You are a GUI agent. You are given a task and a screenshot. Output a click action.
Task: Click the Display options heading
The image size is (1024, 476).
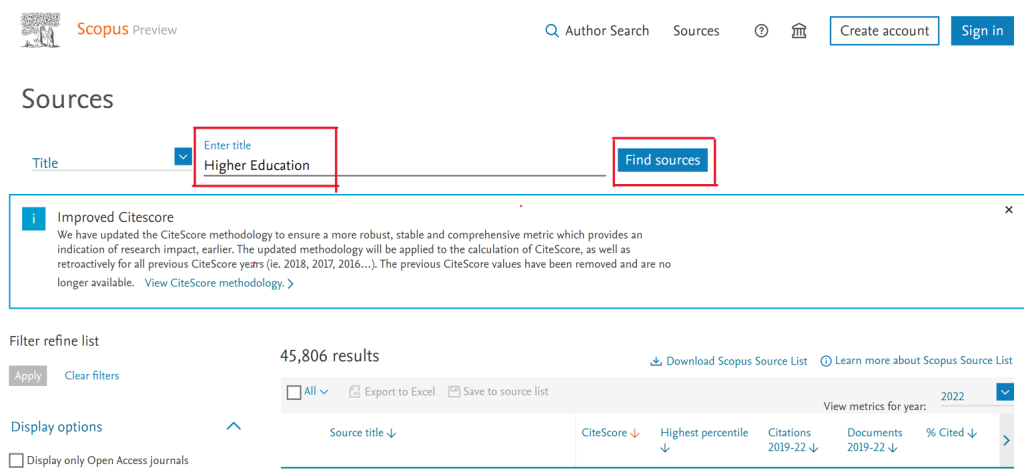[x=57, y=427]
